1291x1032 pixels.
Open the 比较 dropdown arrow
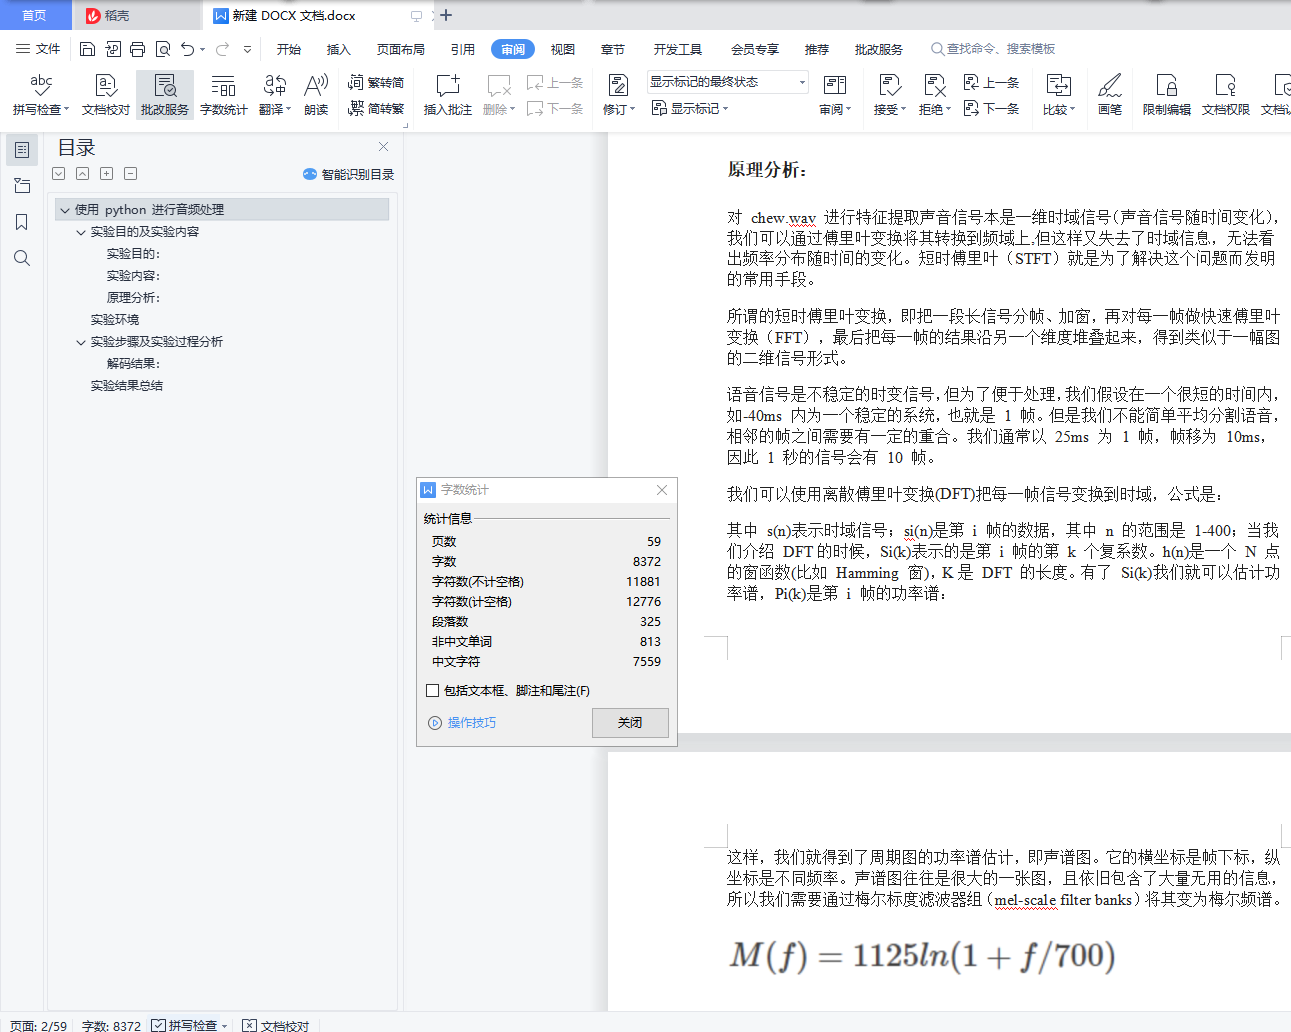pyautogui.click(x=1072, y=110)
